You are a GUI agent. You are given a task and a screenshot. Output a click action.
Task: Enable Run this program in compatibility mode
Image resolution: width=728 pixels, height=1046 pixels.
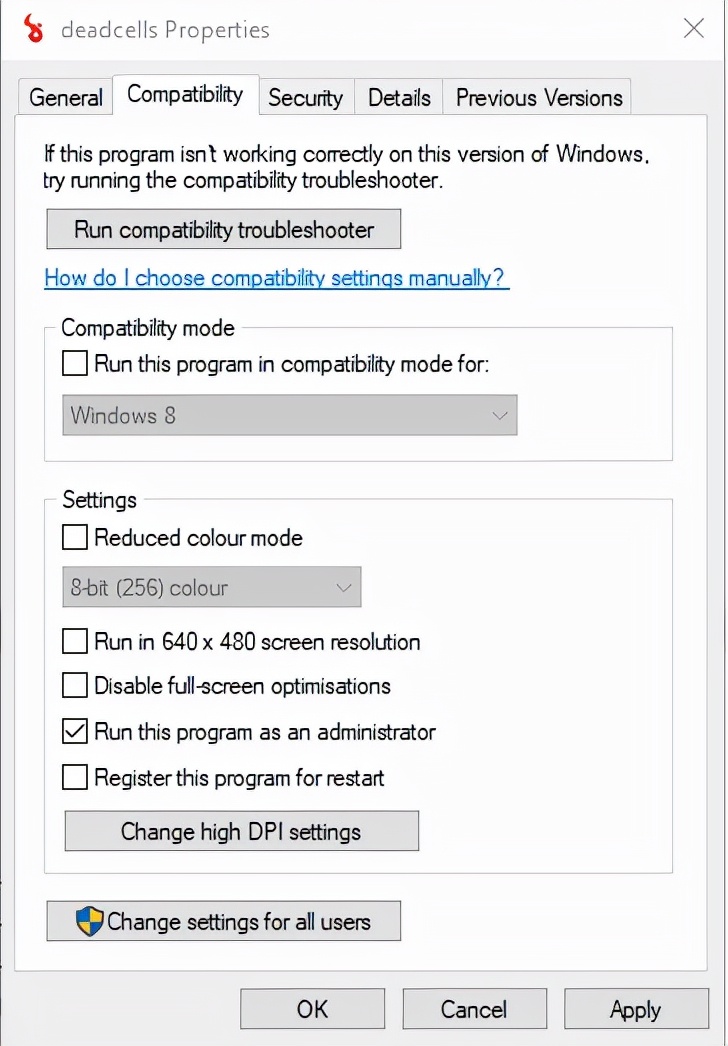coord(75,364)
